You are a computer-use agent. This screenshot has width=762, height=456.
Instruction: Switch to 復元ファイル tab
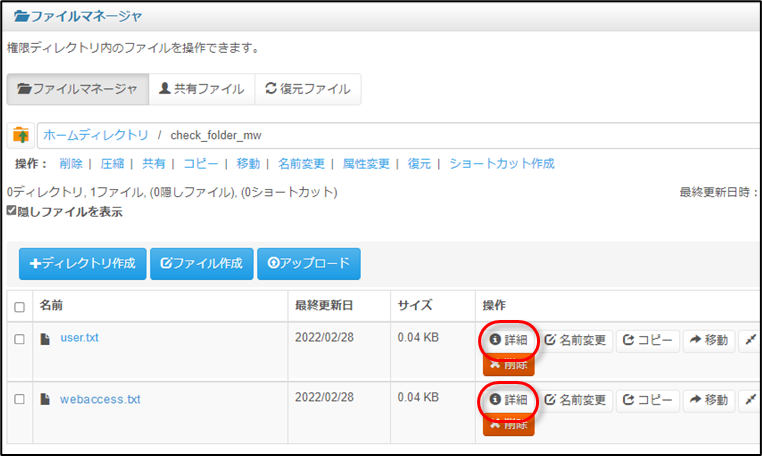307,89
